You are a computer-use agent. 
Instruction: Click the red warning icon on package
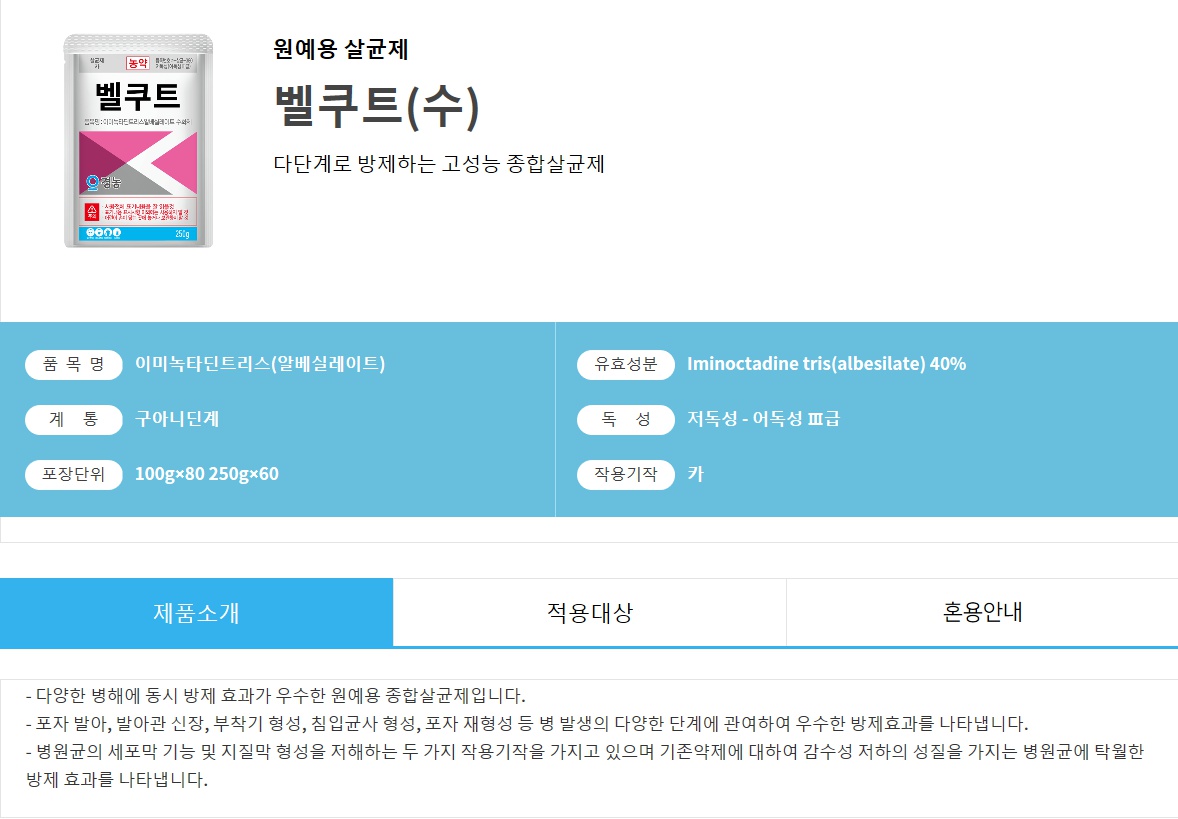[x=92, y=211]
